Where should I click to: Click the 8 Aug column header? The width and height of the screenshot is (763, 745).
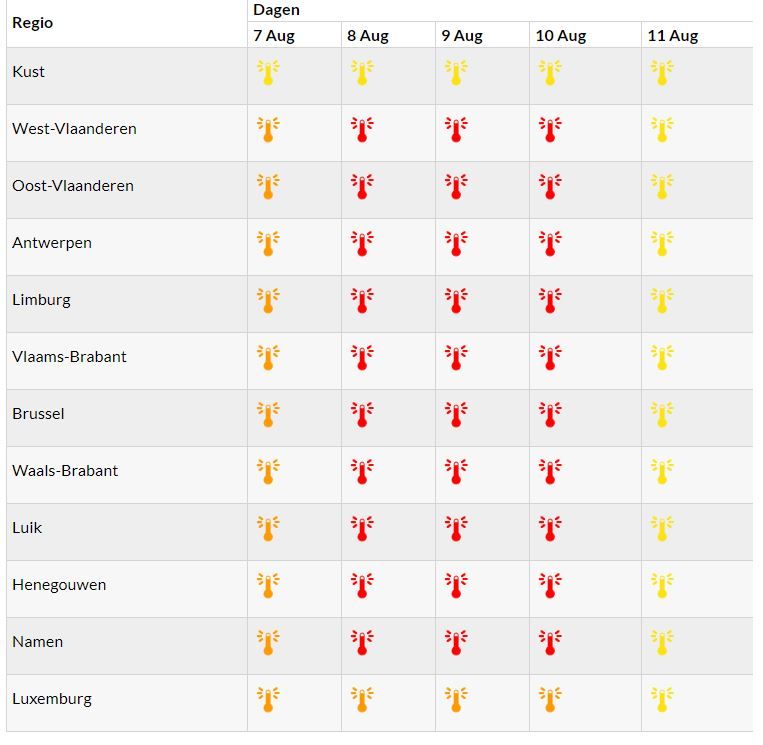tap(368, 36)
